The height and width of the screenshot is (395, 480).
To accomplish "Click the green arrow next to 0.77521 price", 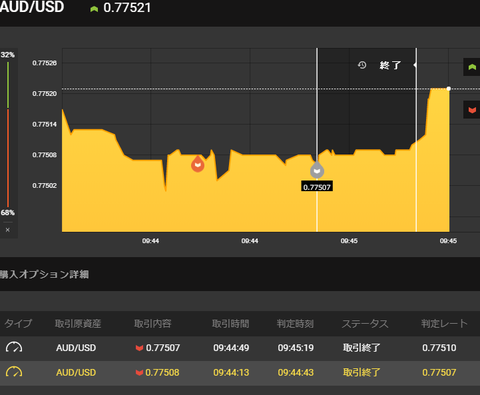I will point(94,9).
